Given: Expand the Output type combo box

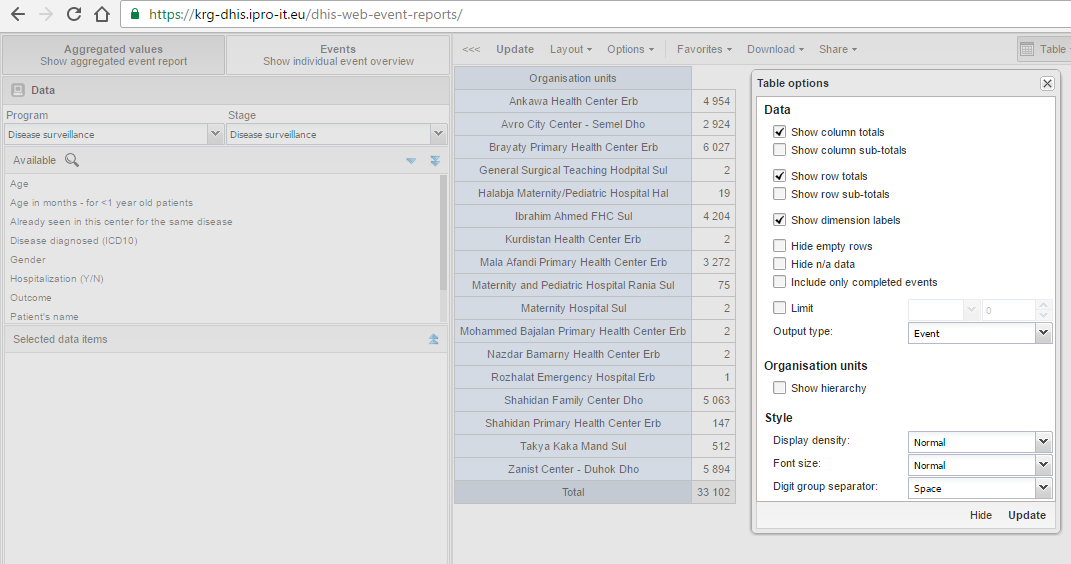Looking at the screenshot, I should tap(1043, 333).
